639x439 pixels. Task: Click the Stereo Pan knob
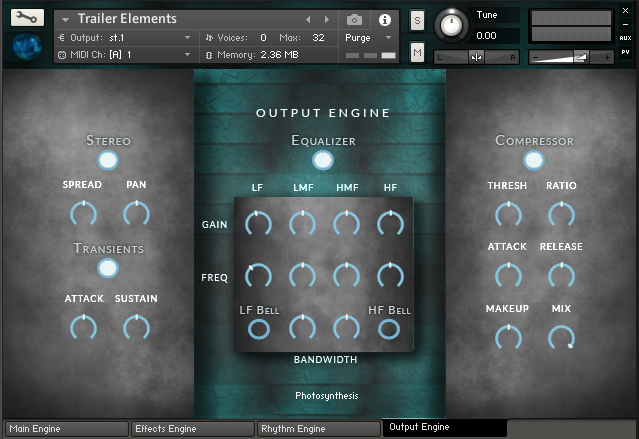coord(136,214)
